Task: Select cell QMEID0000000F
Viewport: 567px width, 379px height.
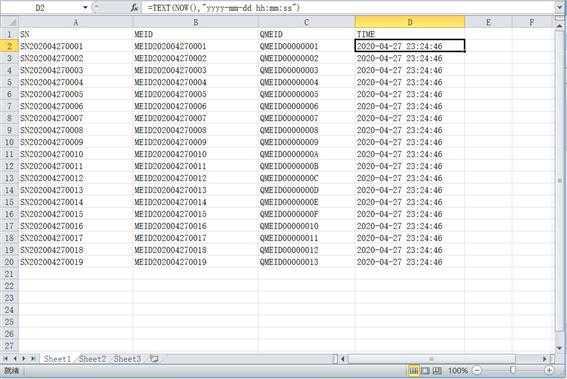Action: pyautogui.click(x=306, y=214)
